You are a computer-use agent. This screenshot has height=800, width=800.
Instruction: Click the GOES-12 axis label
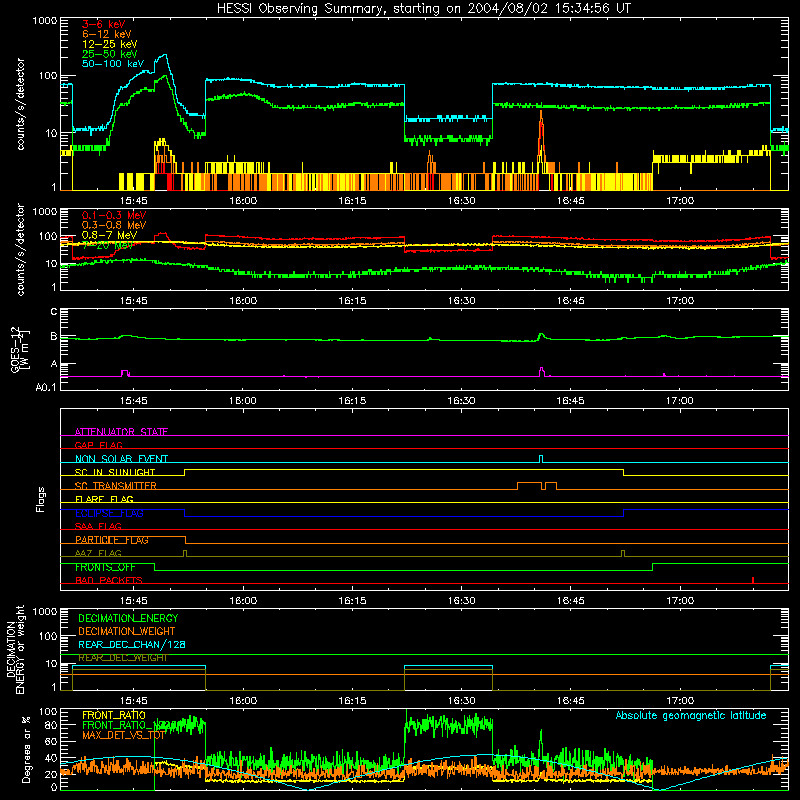click(20, 349)
